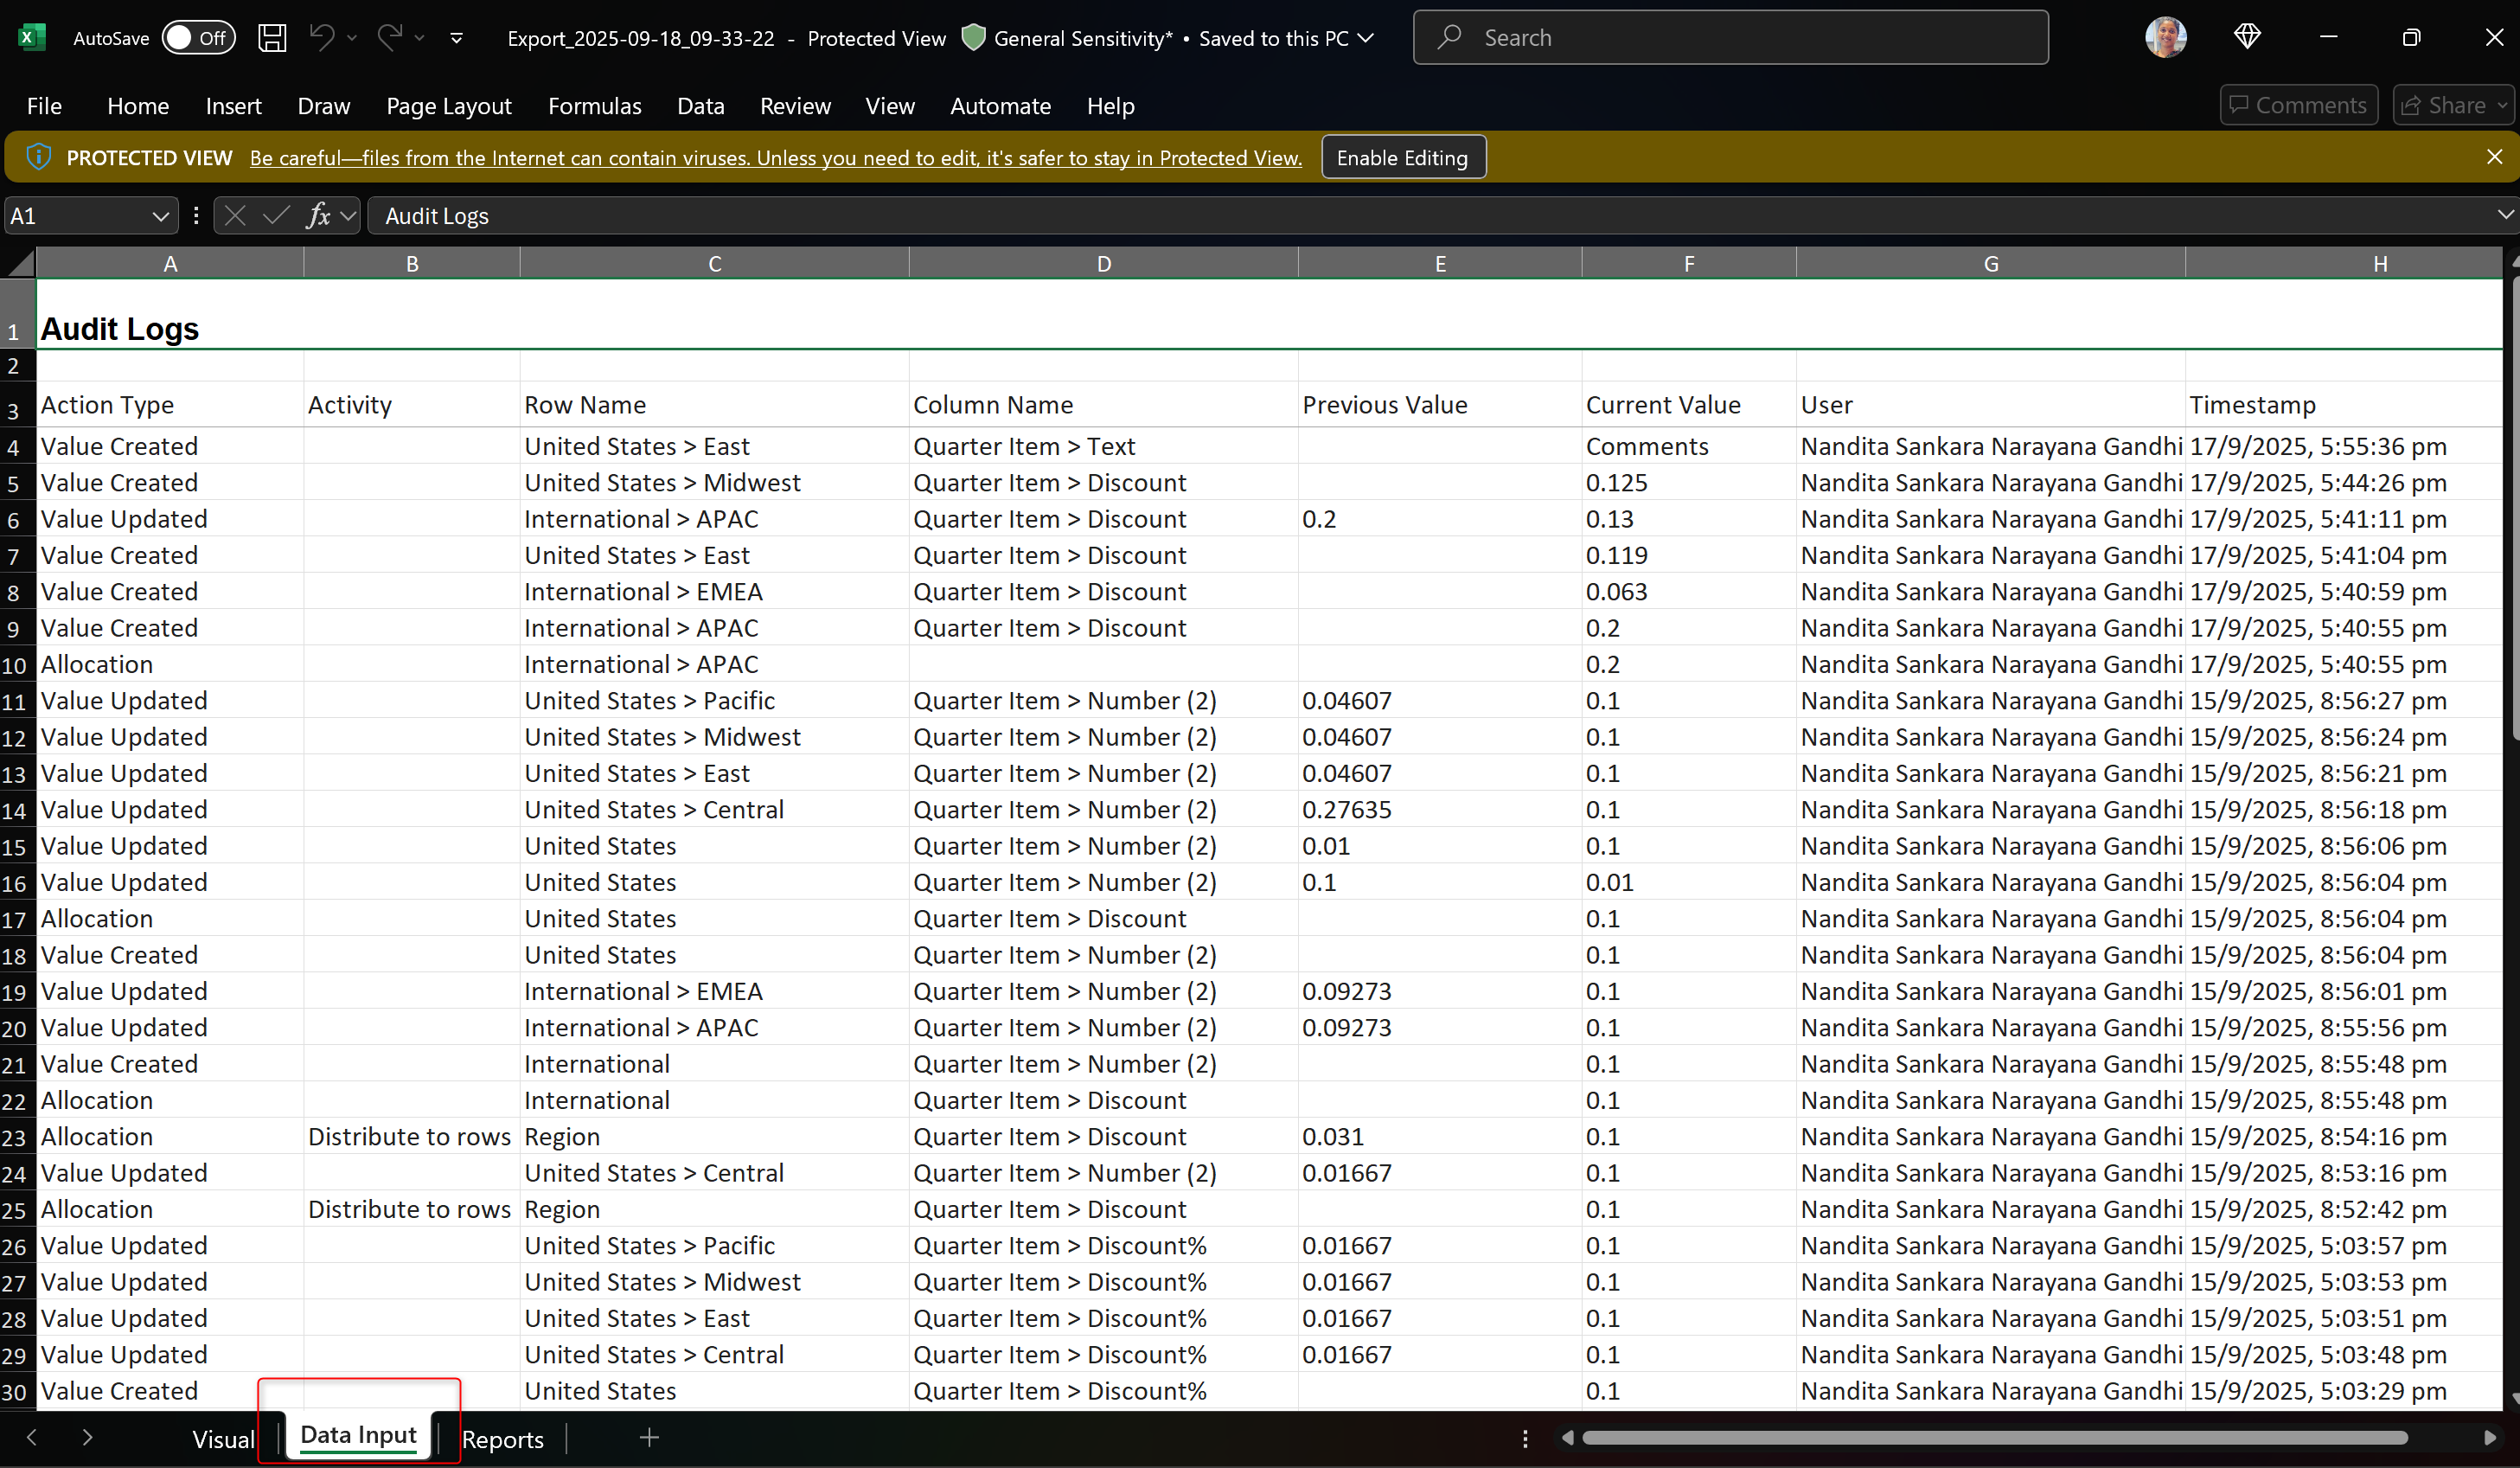Open the Microsoft Rewards diamond icon

coord(2247,37)
